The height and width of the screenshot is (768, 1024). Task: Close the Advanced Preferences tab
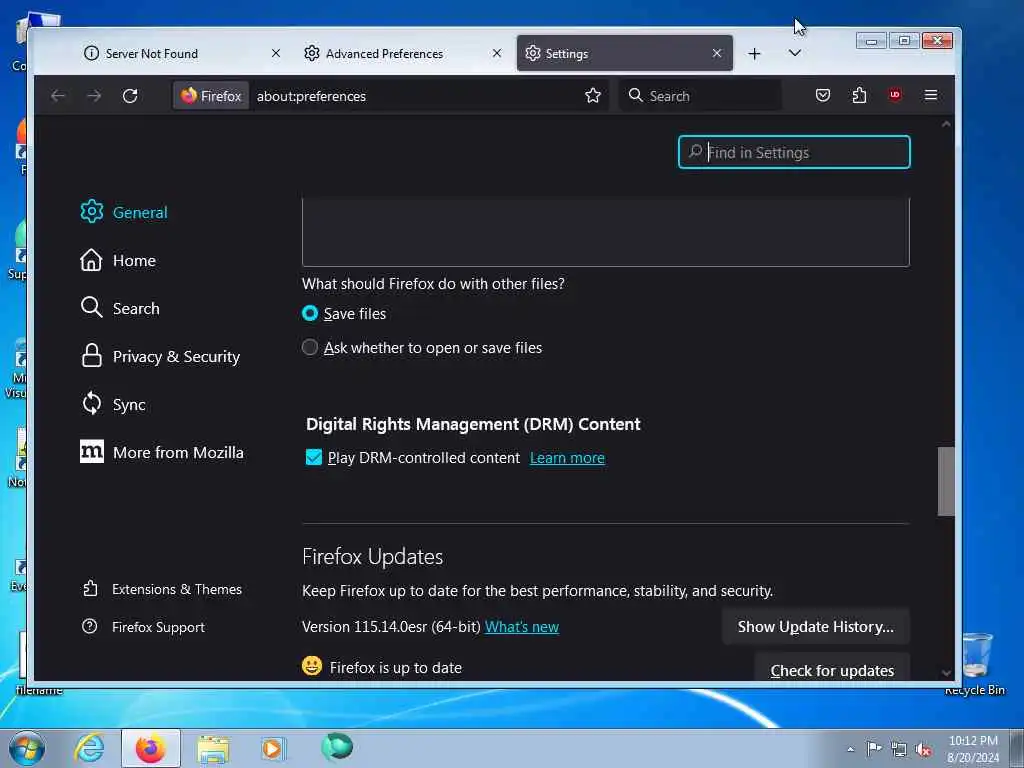point(497,53)
